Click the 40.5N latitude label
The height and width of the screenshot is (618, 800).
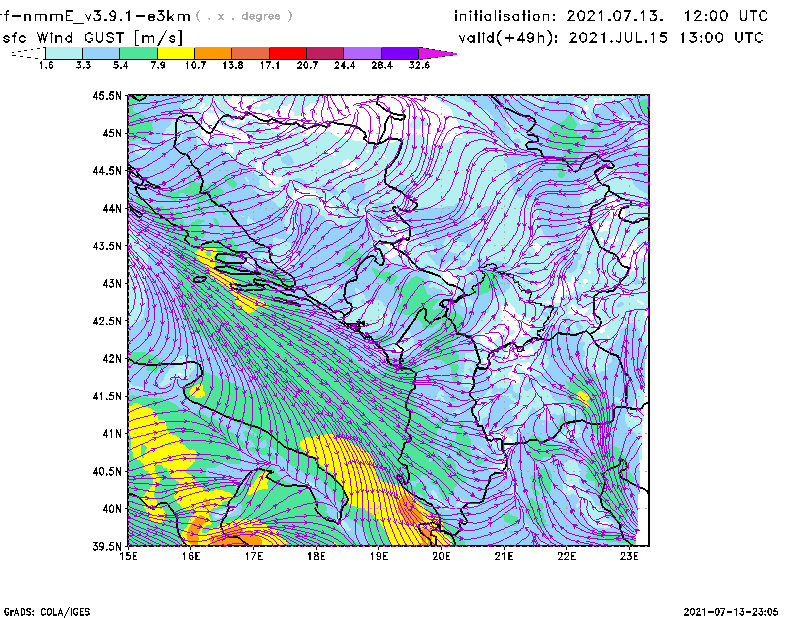pyautogui.click(x=107, y=471)
